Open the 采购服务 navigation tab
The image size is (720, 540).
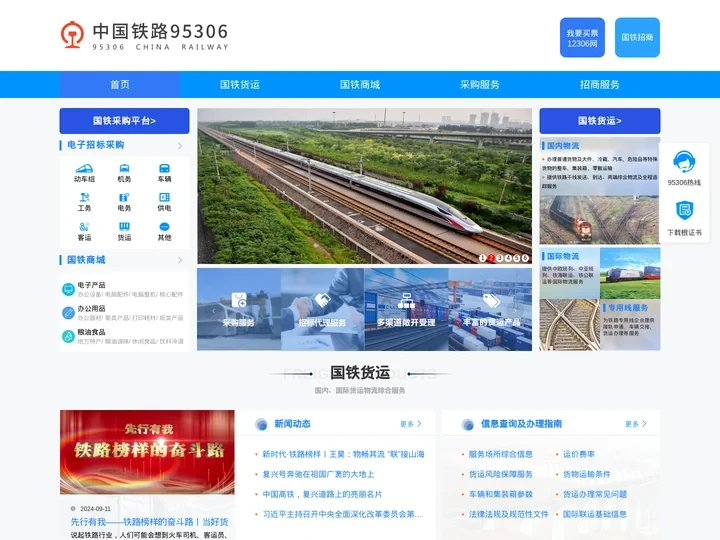click(480, 84)
